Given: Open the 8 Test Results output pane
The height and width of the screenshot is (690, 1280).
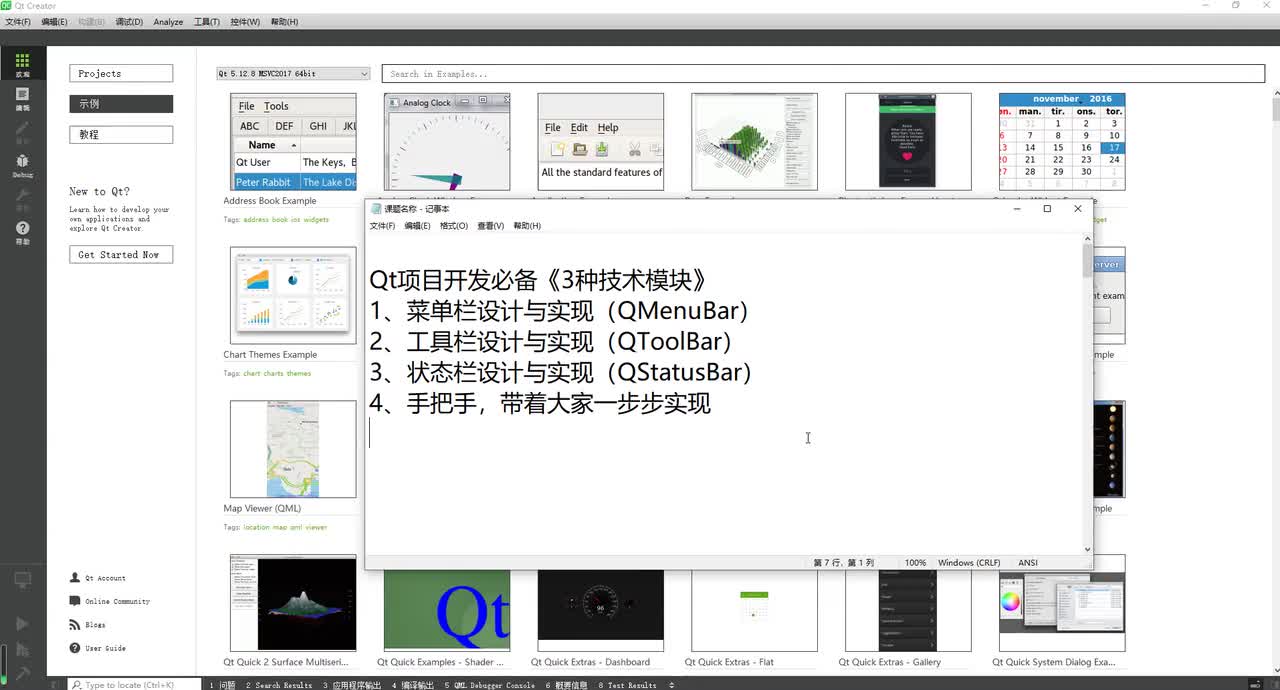Looking at the screenshot, I should point(627,685).
